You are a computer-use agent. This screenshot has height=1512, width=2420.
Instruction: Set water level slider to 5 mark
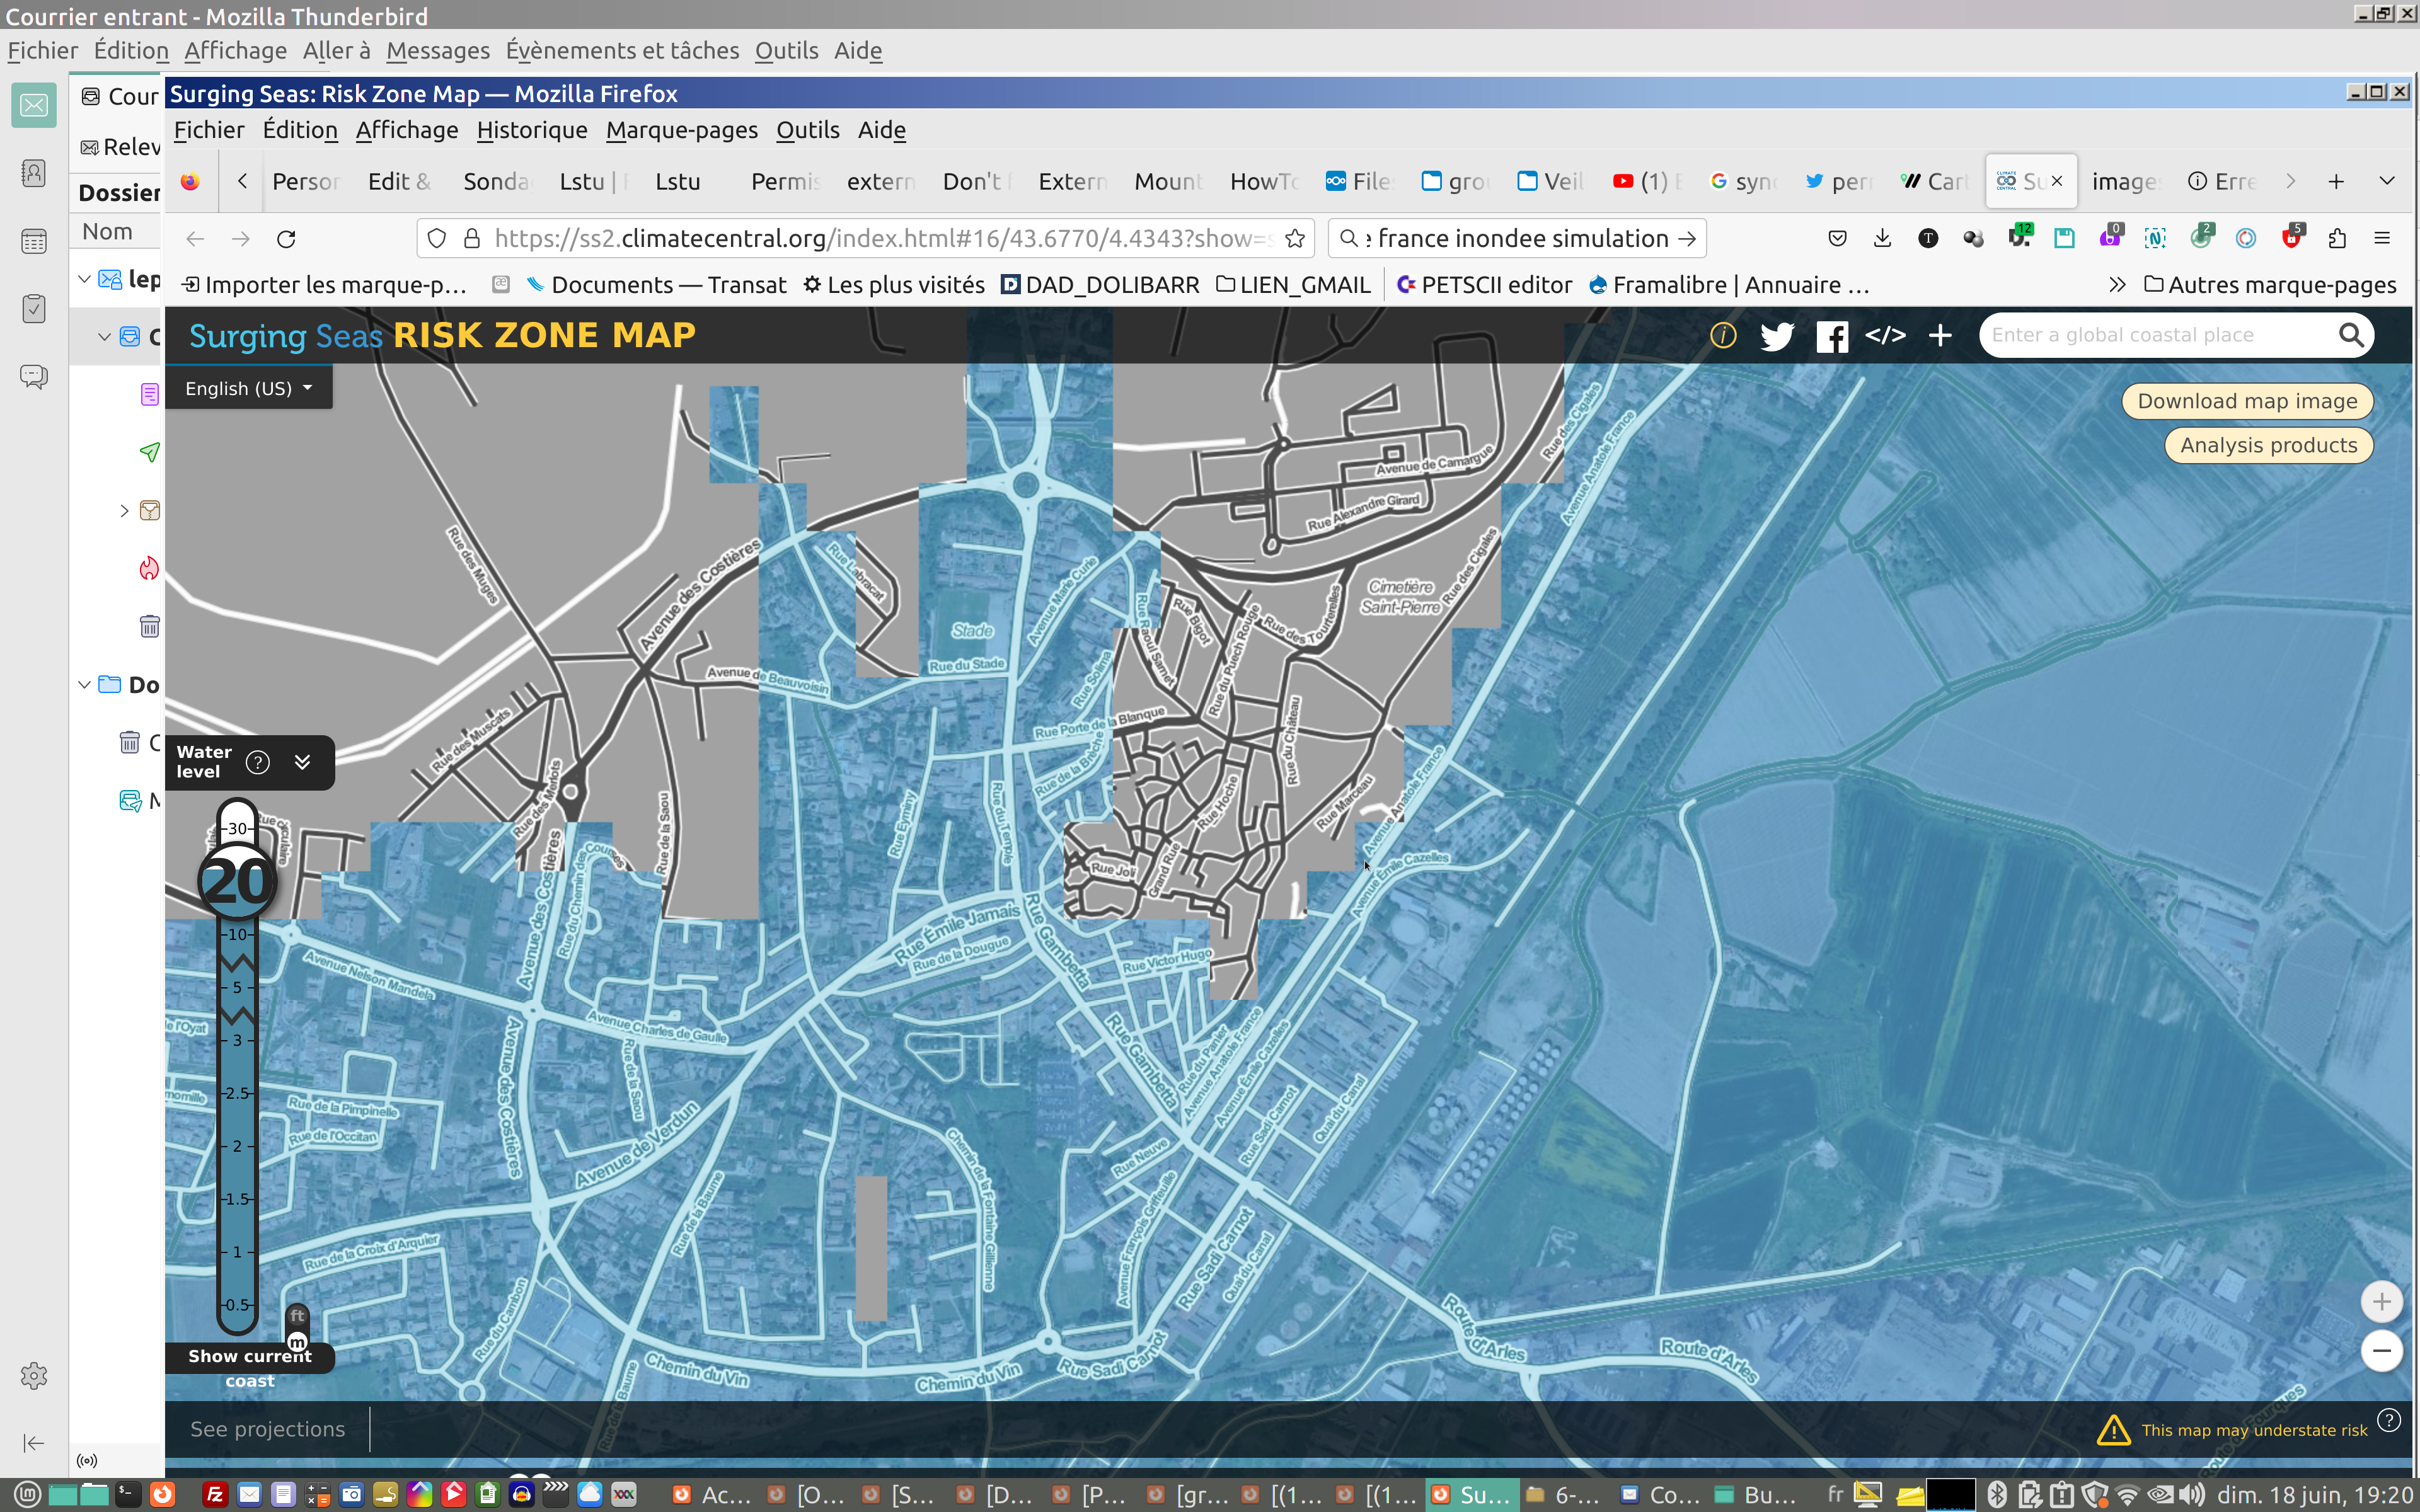coord(238,987)
